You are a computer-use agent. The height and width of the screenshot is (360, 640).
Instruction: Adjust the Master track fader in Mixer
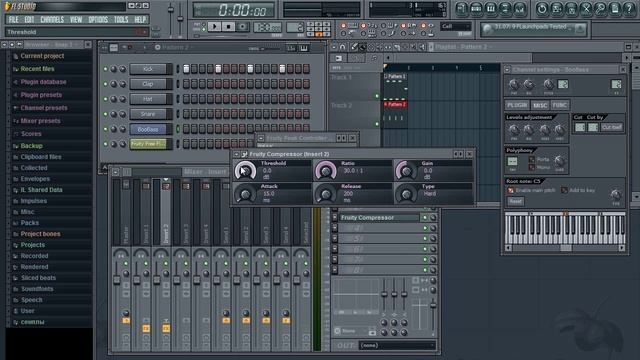[116, 280]
